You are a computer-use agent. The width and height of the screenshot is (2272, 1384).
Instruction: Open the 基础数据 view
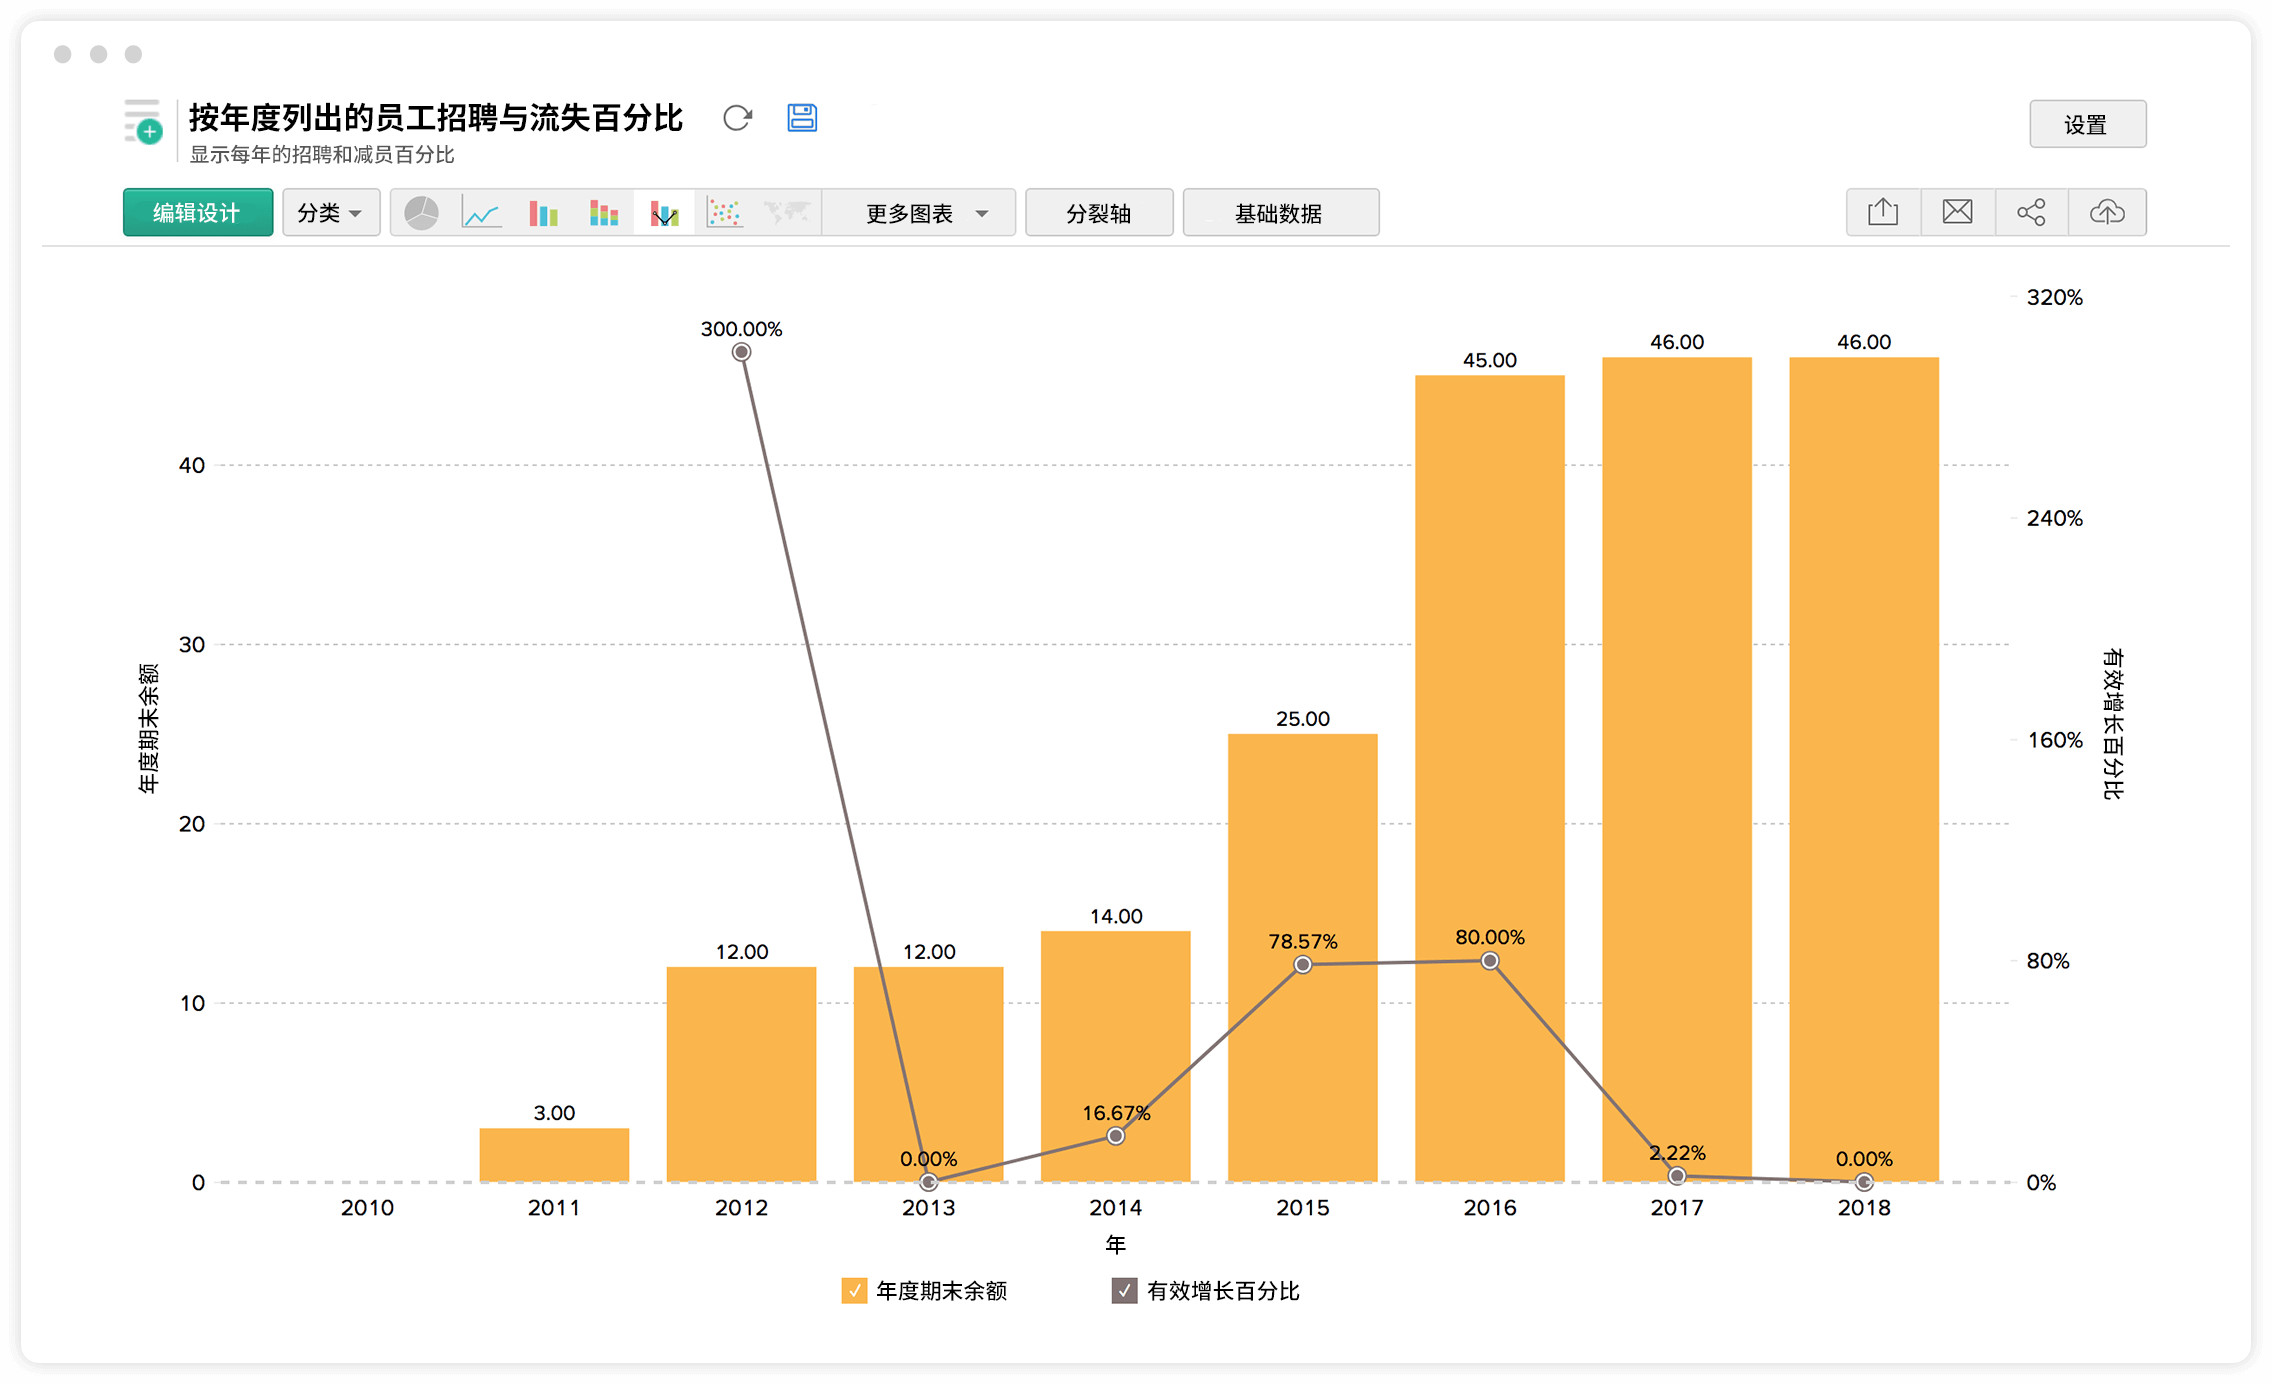[1280, 213]
